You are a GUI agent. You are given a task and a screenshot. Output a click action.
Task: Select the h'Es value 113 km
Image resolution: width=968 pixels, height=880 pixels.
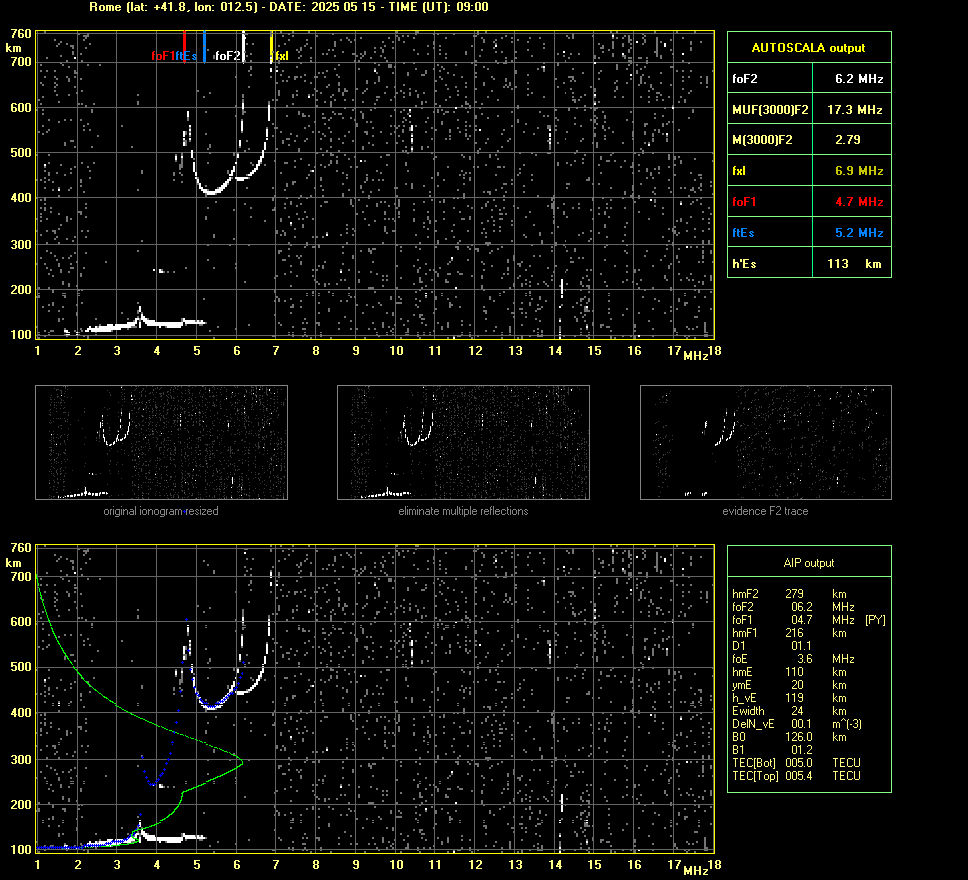(852, 264)
